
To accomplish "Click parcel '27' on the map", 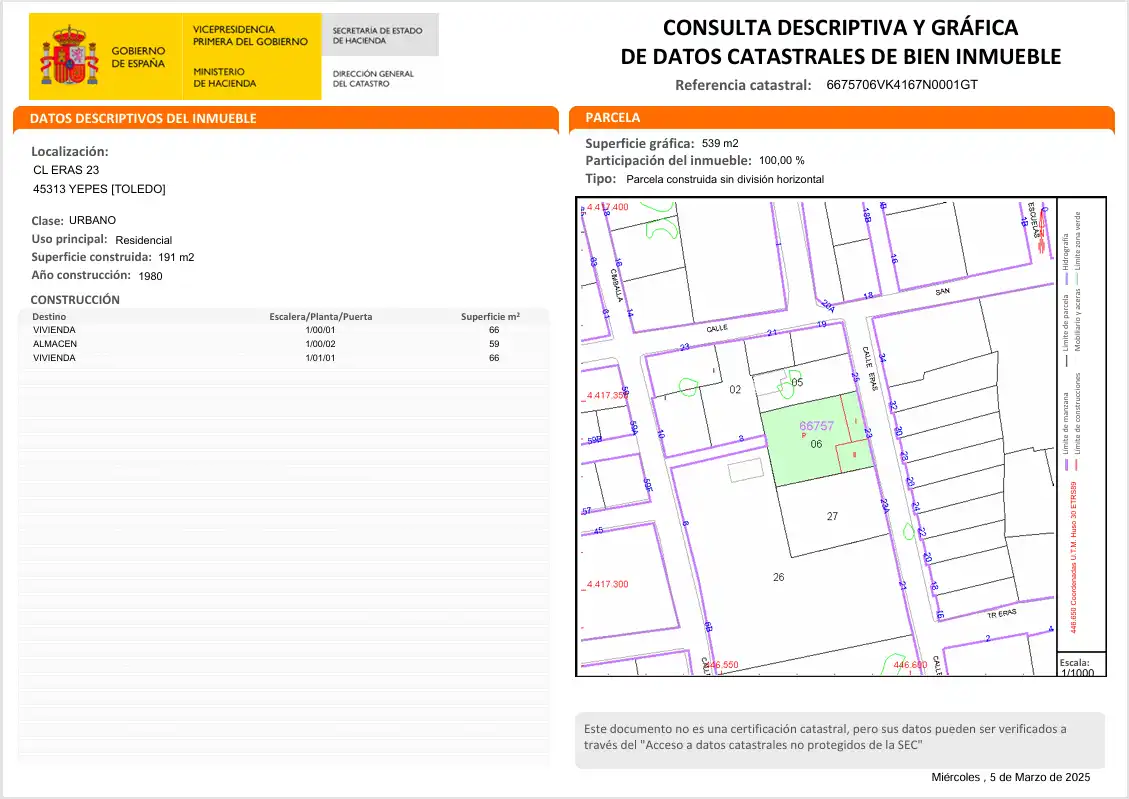I will point(832,516).
